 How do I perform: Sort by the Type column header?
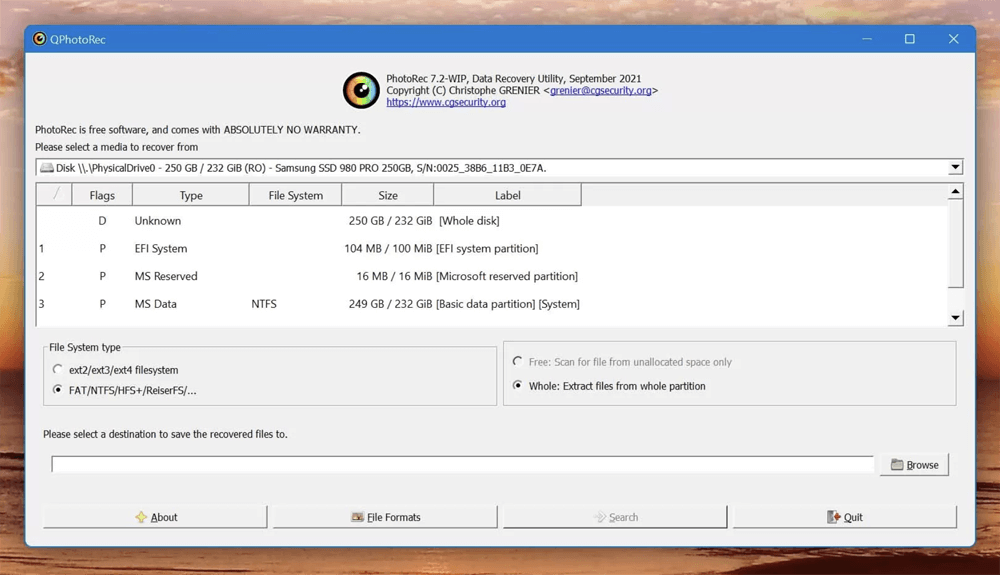[x=191, y=195]
